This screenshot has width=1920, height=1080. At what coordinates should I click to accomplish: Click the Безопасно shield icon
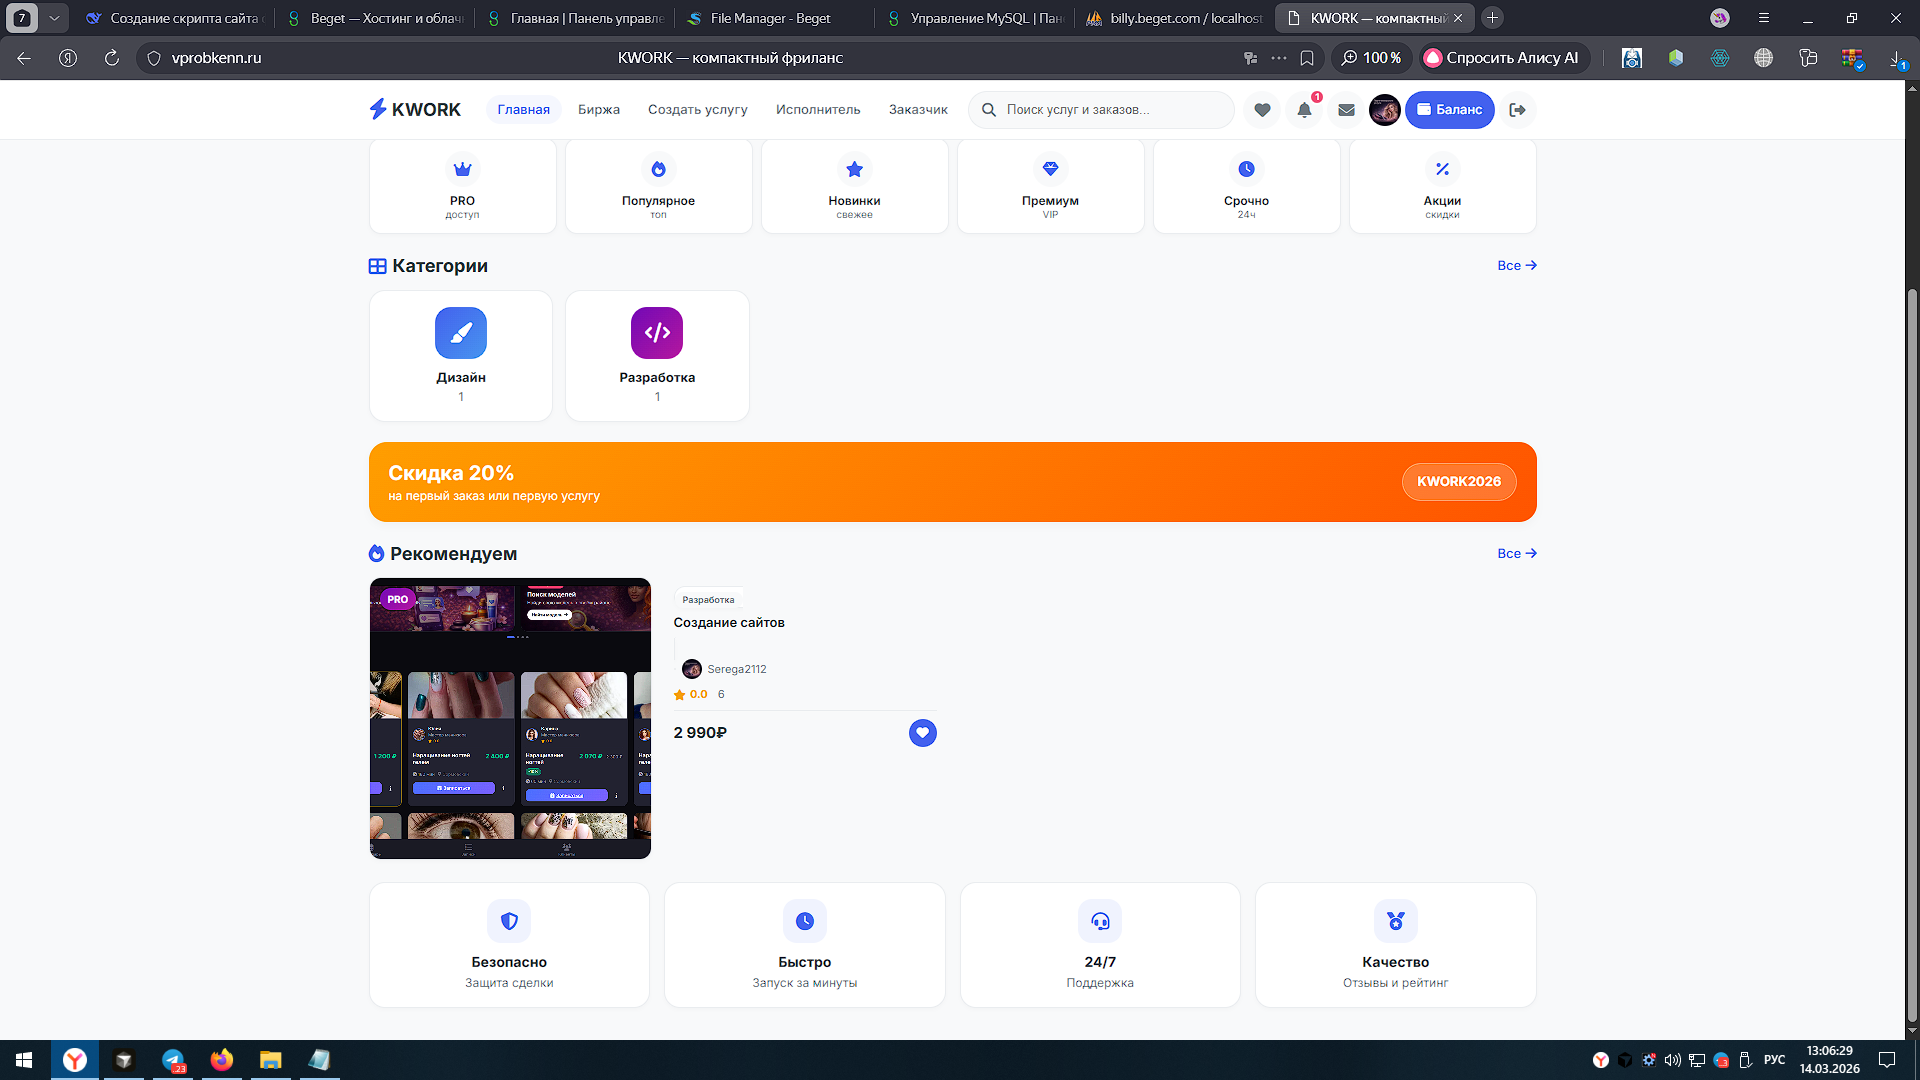tap(509, 921)
